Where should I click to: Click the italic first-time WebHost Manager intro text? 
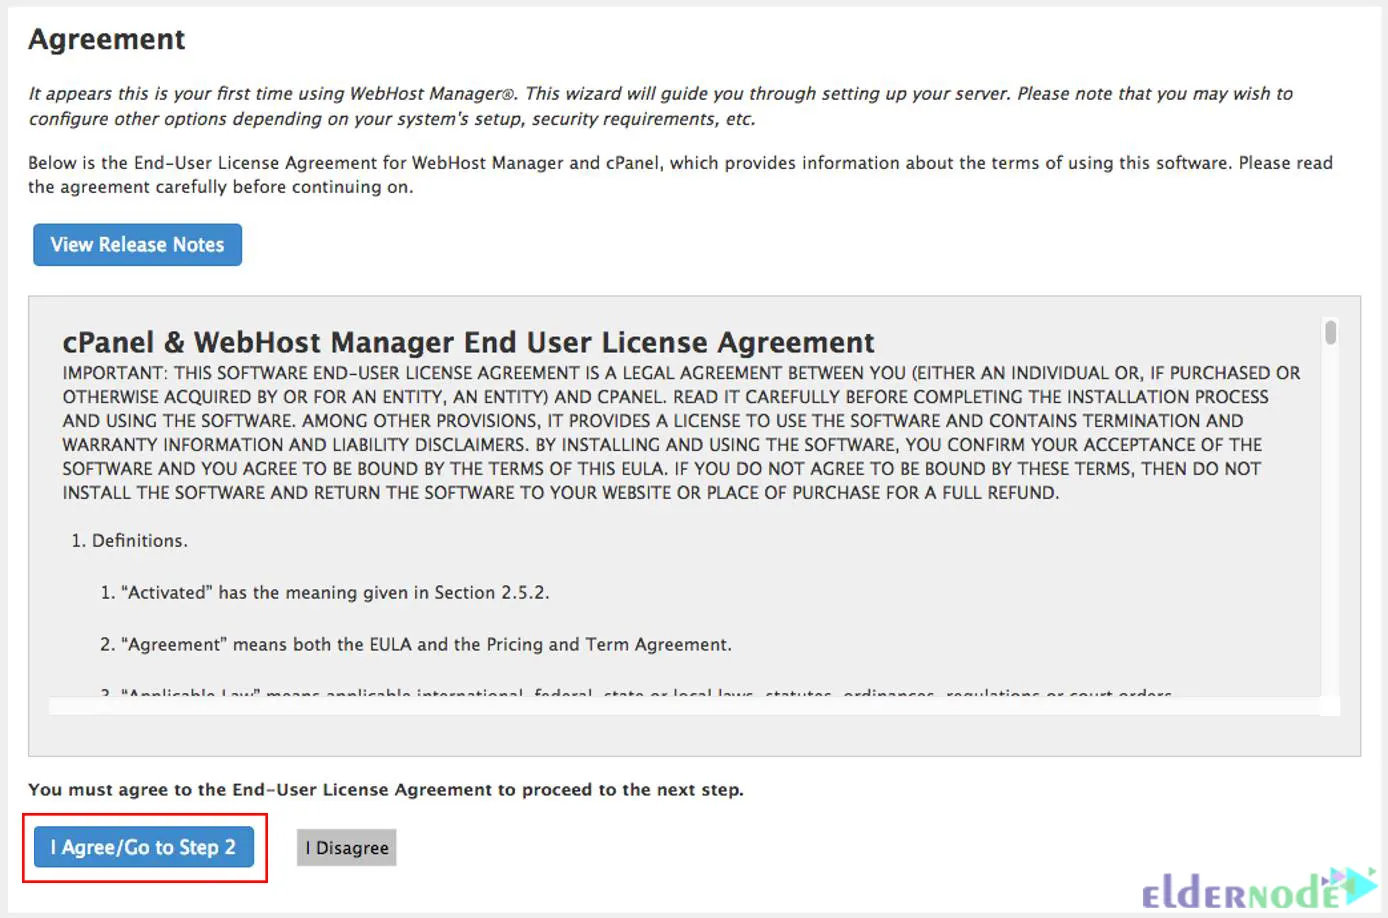[x=660, y=106]
